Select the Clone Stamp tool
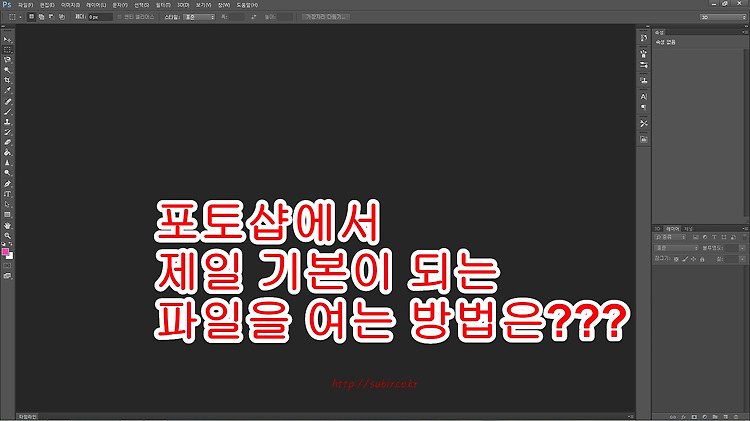The image size is (750, 421). tap(7, 122)
